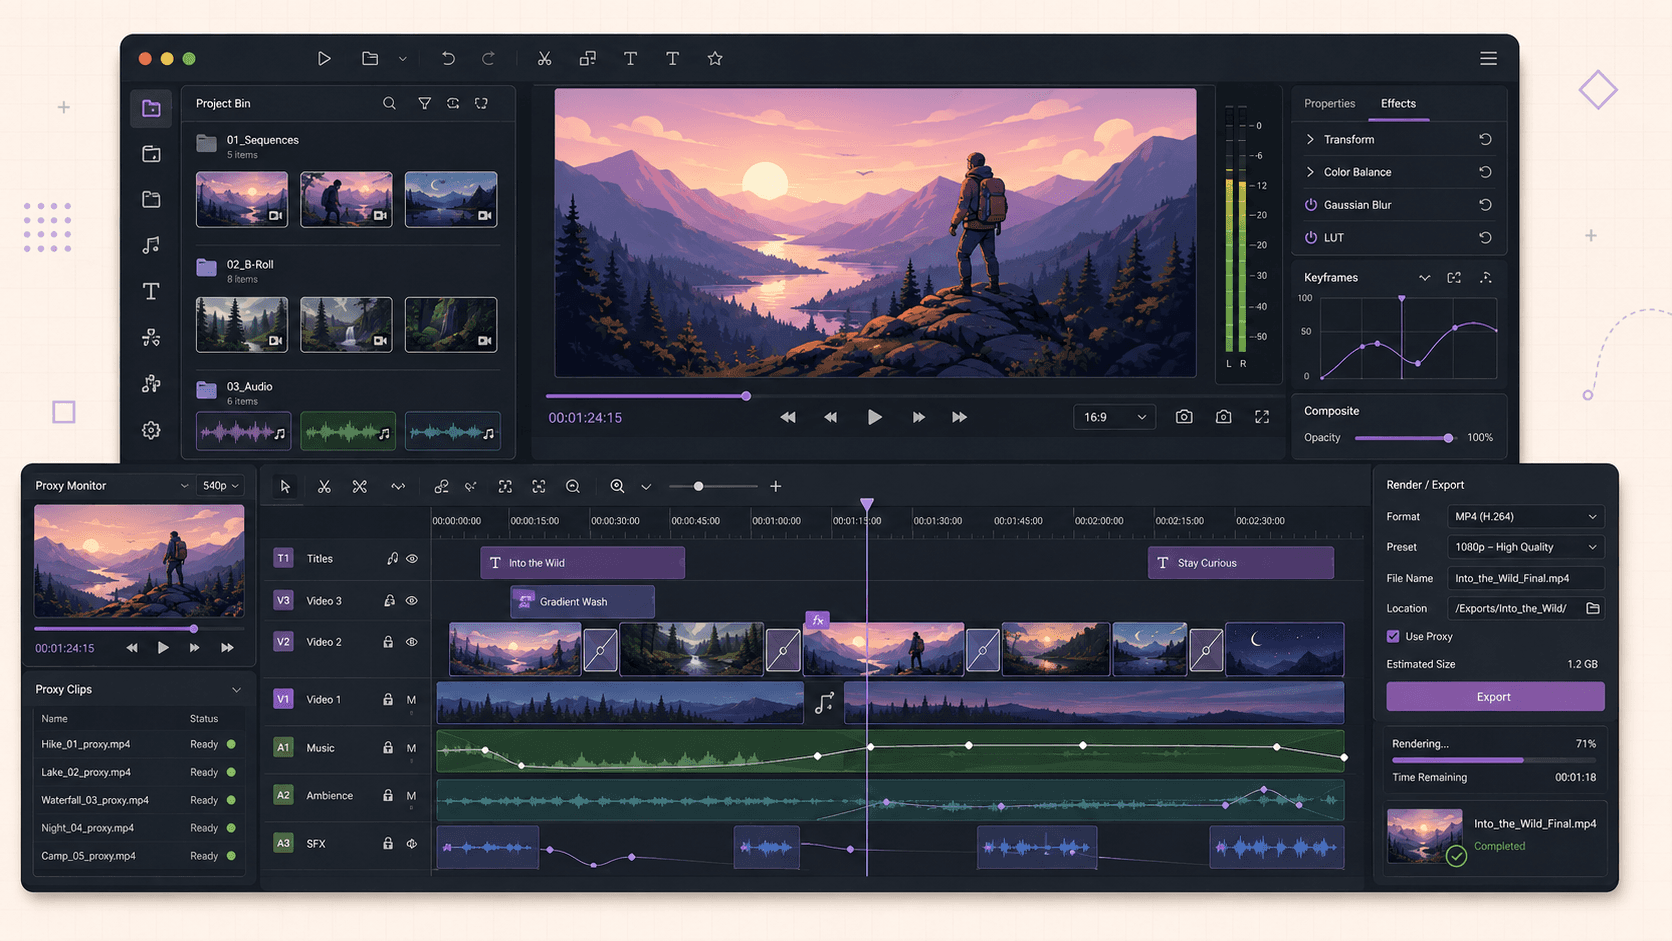
Task: Mute the Ambience track
Action: (x=411, y=796)
